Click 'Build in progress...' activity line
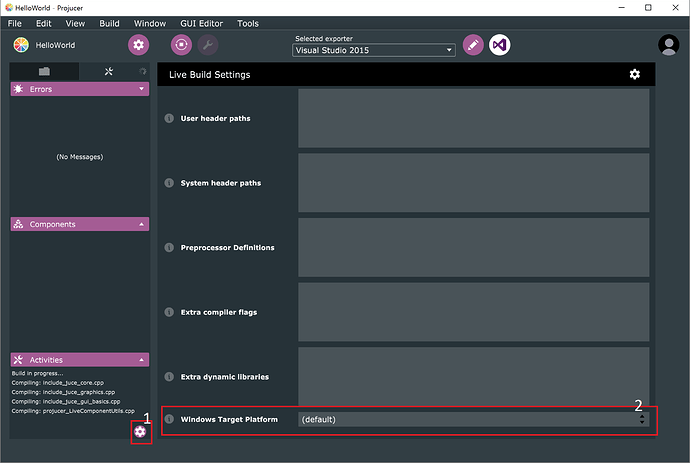Image resolution: width=690 pixels, height=463 pixels. [37, 373]
